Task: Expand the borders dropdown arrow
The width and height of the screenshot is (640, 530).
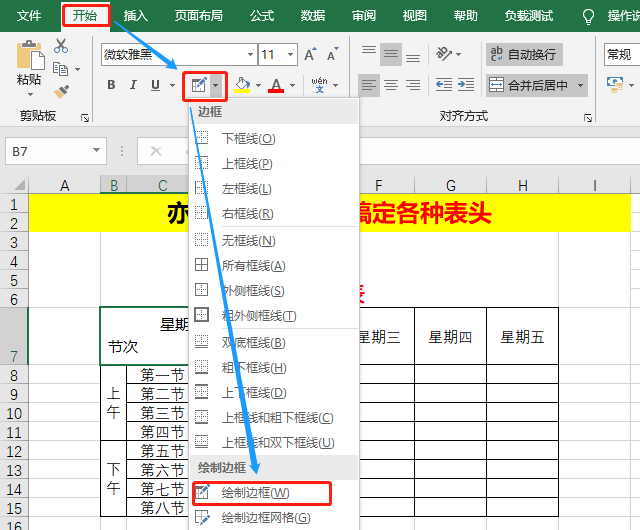Action: [216, 85]
